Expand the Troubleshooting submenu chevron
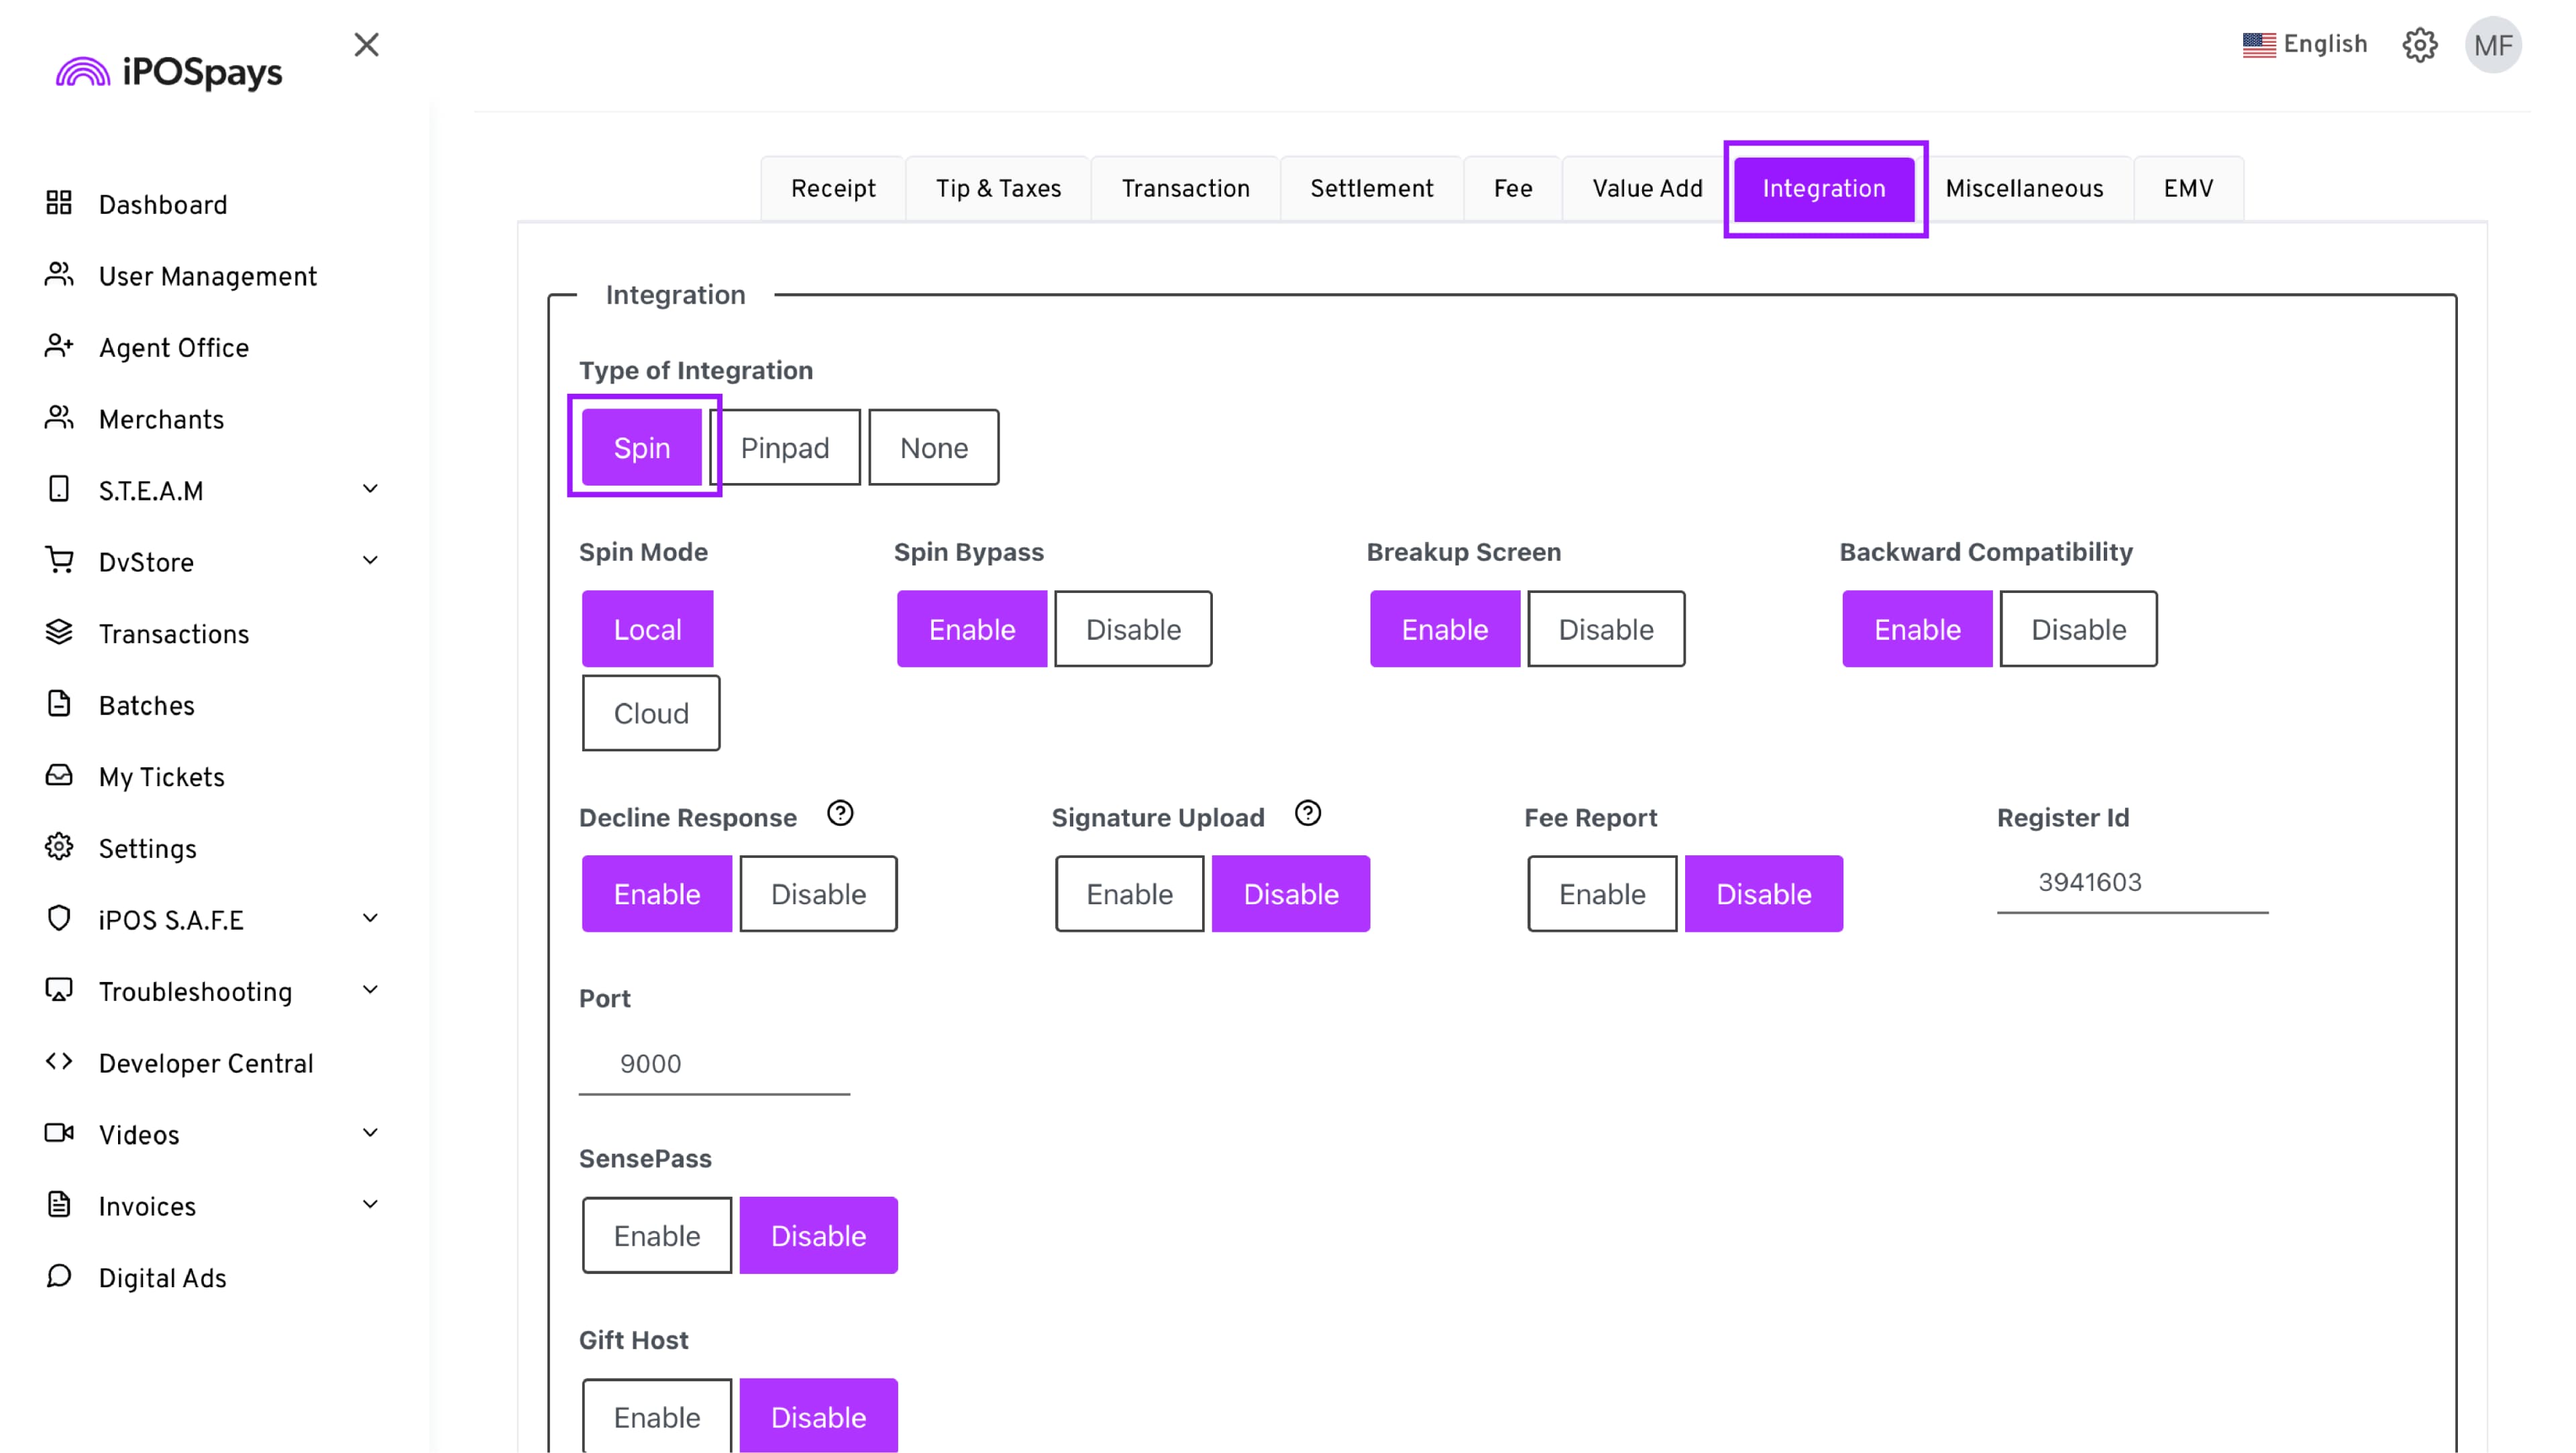 369,991
